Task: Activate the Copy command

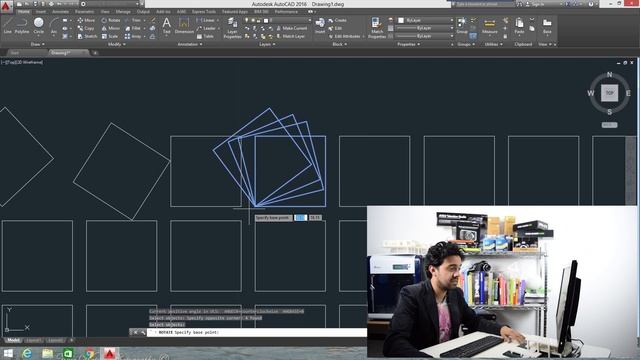Action: click(86, 28)
